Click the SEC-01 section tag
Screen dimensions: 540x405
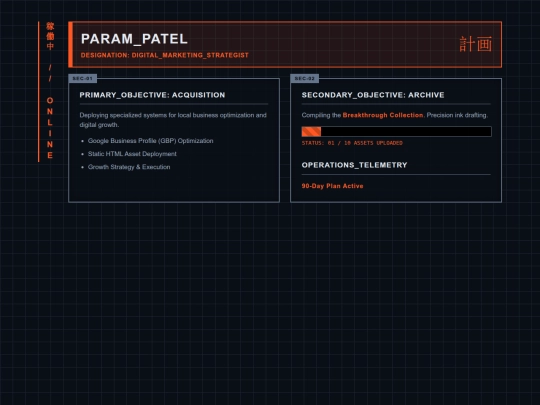[83, 79]
